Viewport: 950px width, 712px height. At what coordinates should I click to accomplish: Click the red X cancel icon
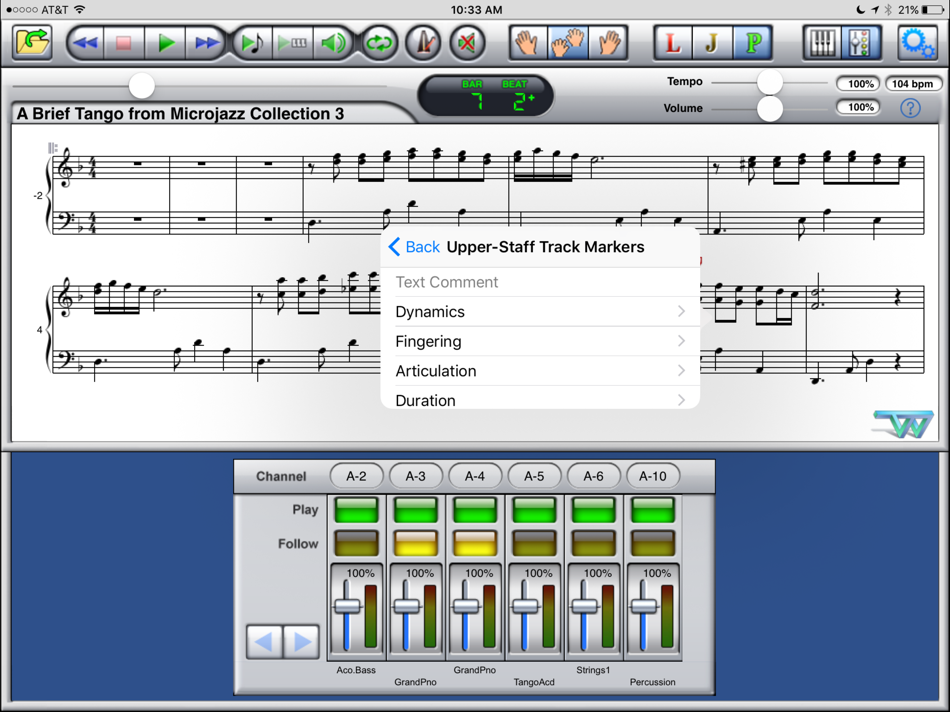pos(467,43)
